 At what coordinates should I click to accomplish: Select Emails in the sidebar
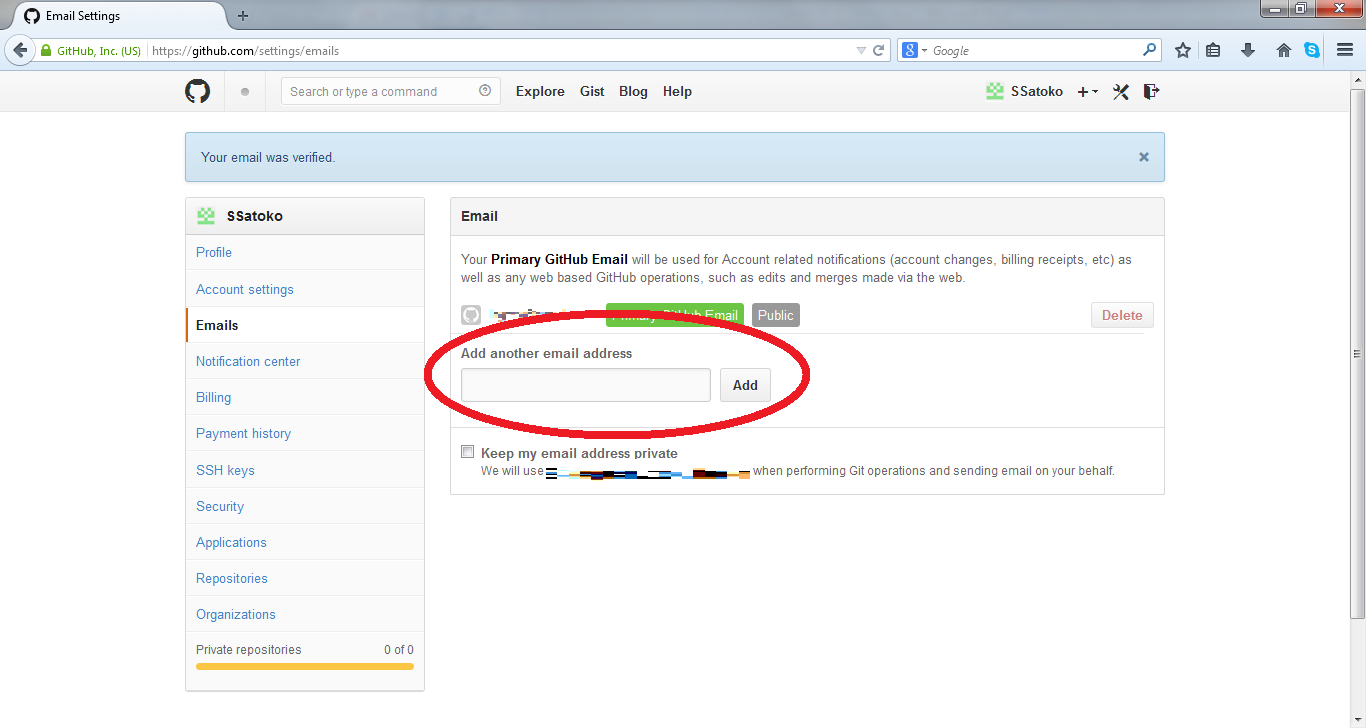(305, 325)
